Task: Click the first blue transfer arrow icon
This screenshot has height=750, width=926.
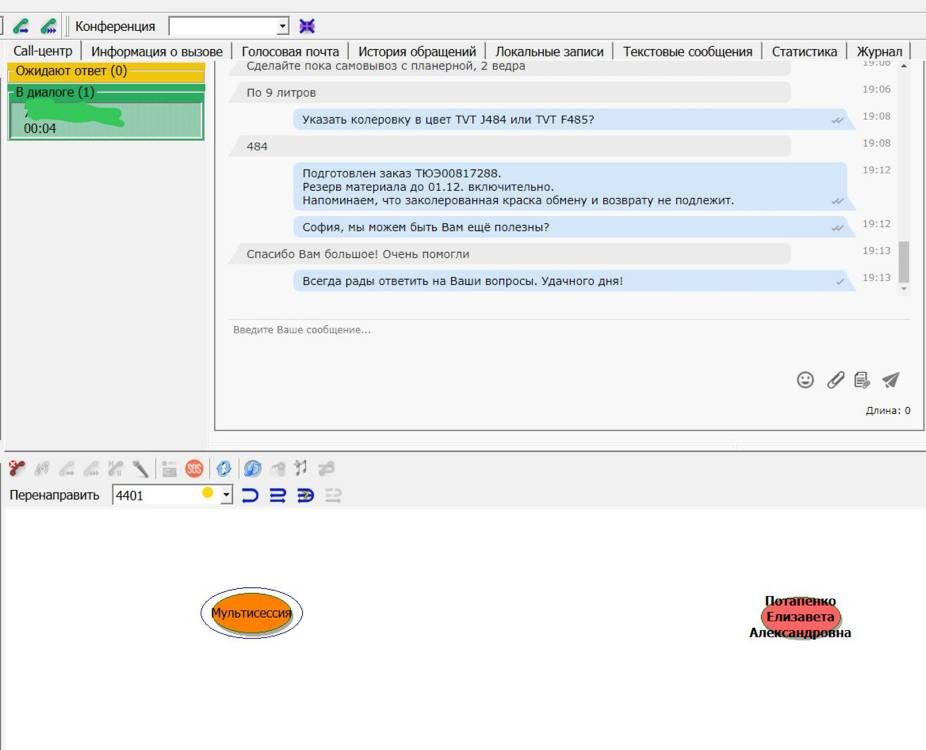Action: pos(250,495)
